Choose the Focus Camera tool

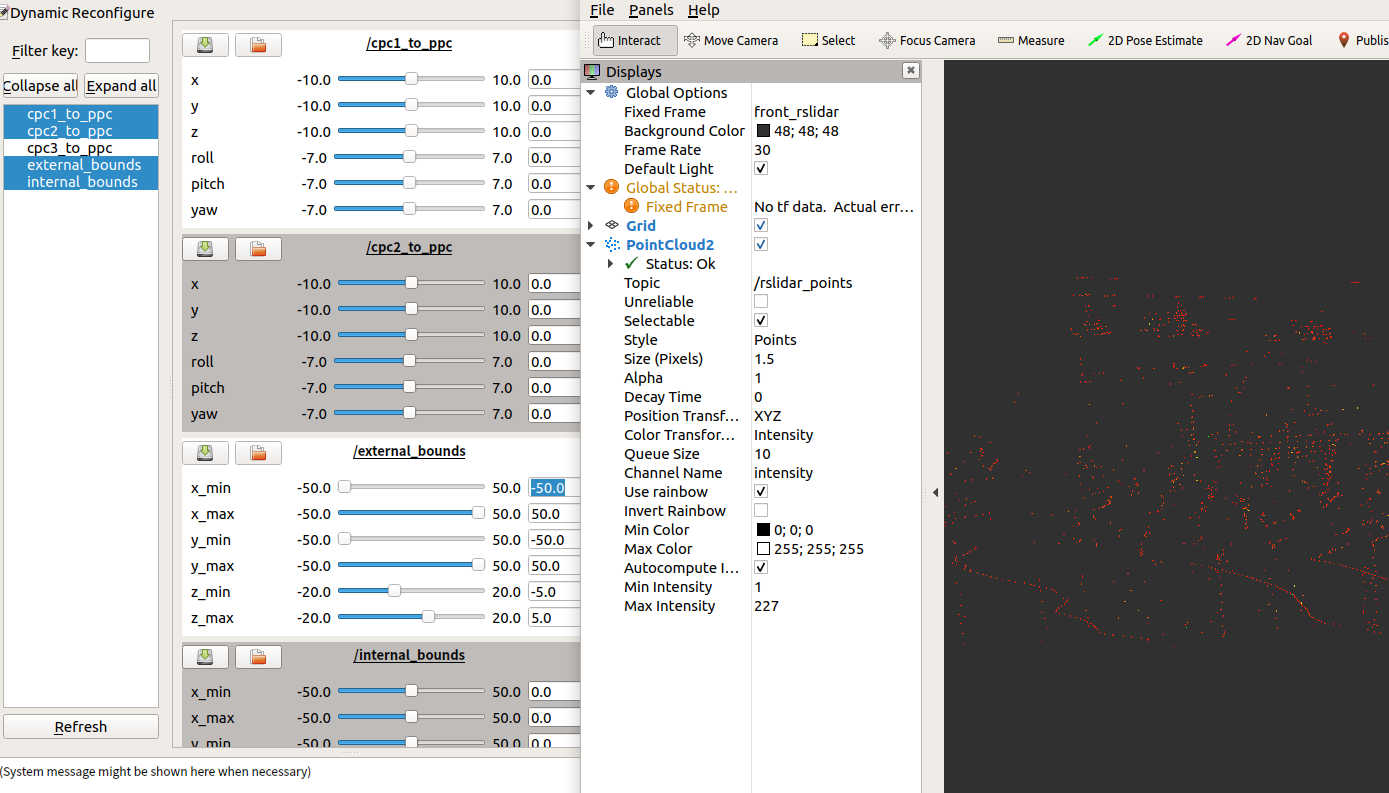point(927,40)
